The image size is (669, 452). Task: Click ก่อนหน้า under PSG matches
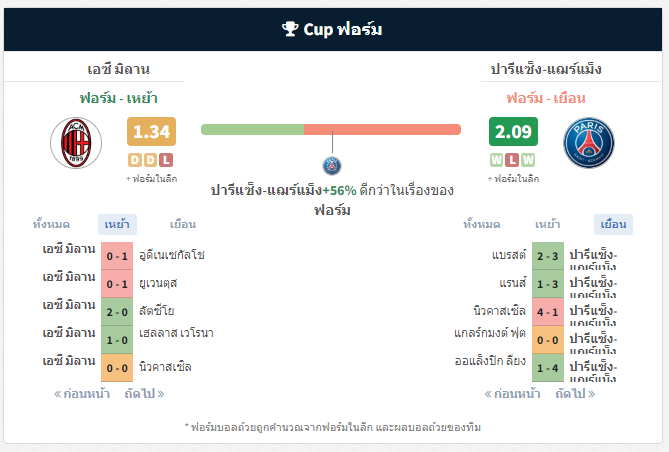[513, 394]
